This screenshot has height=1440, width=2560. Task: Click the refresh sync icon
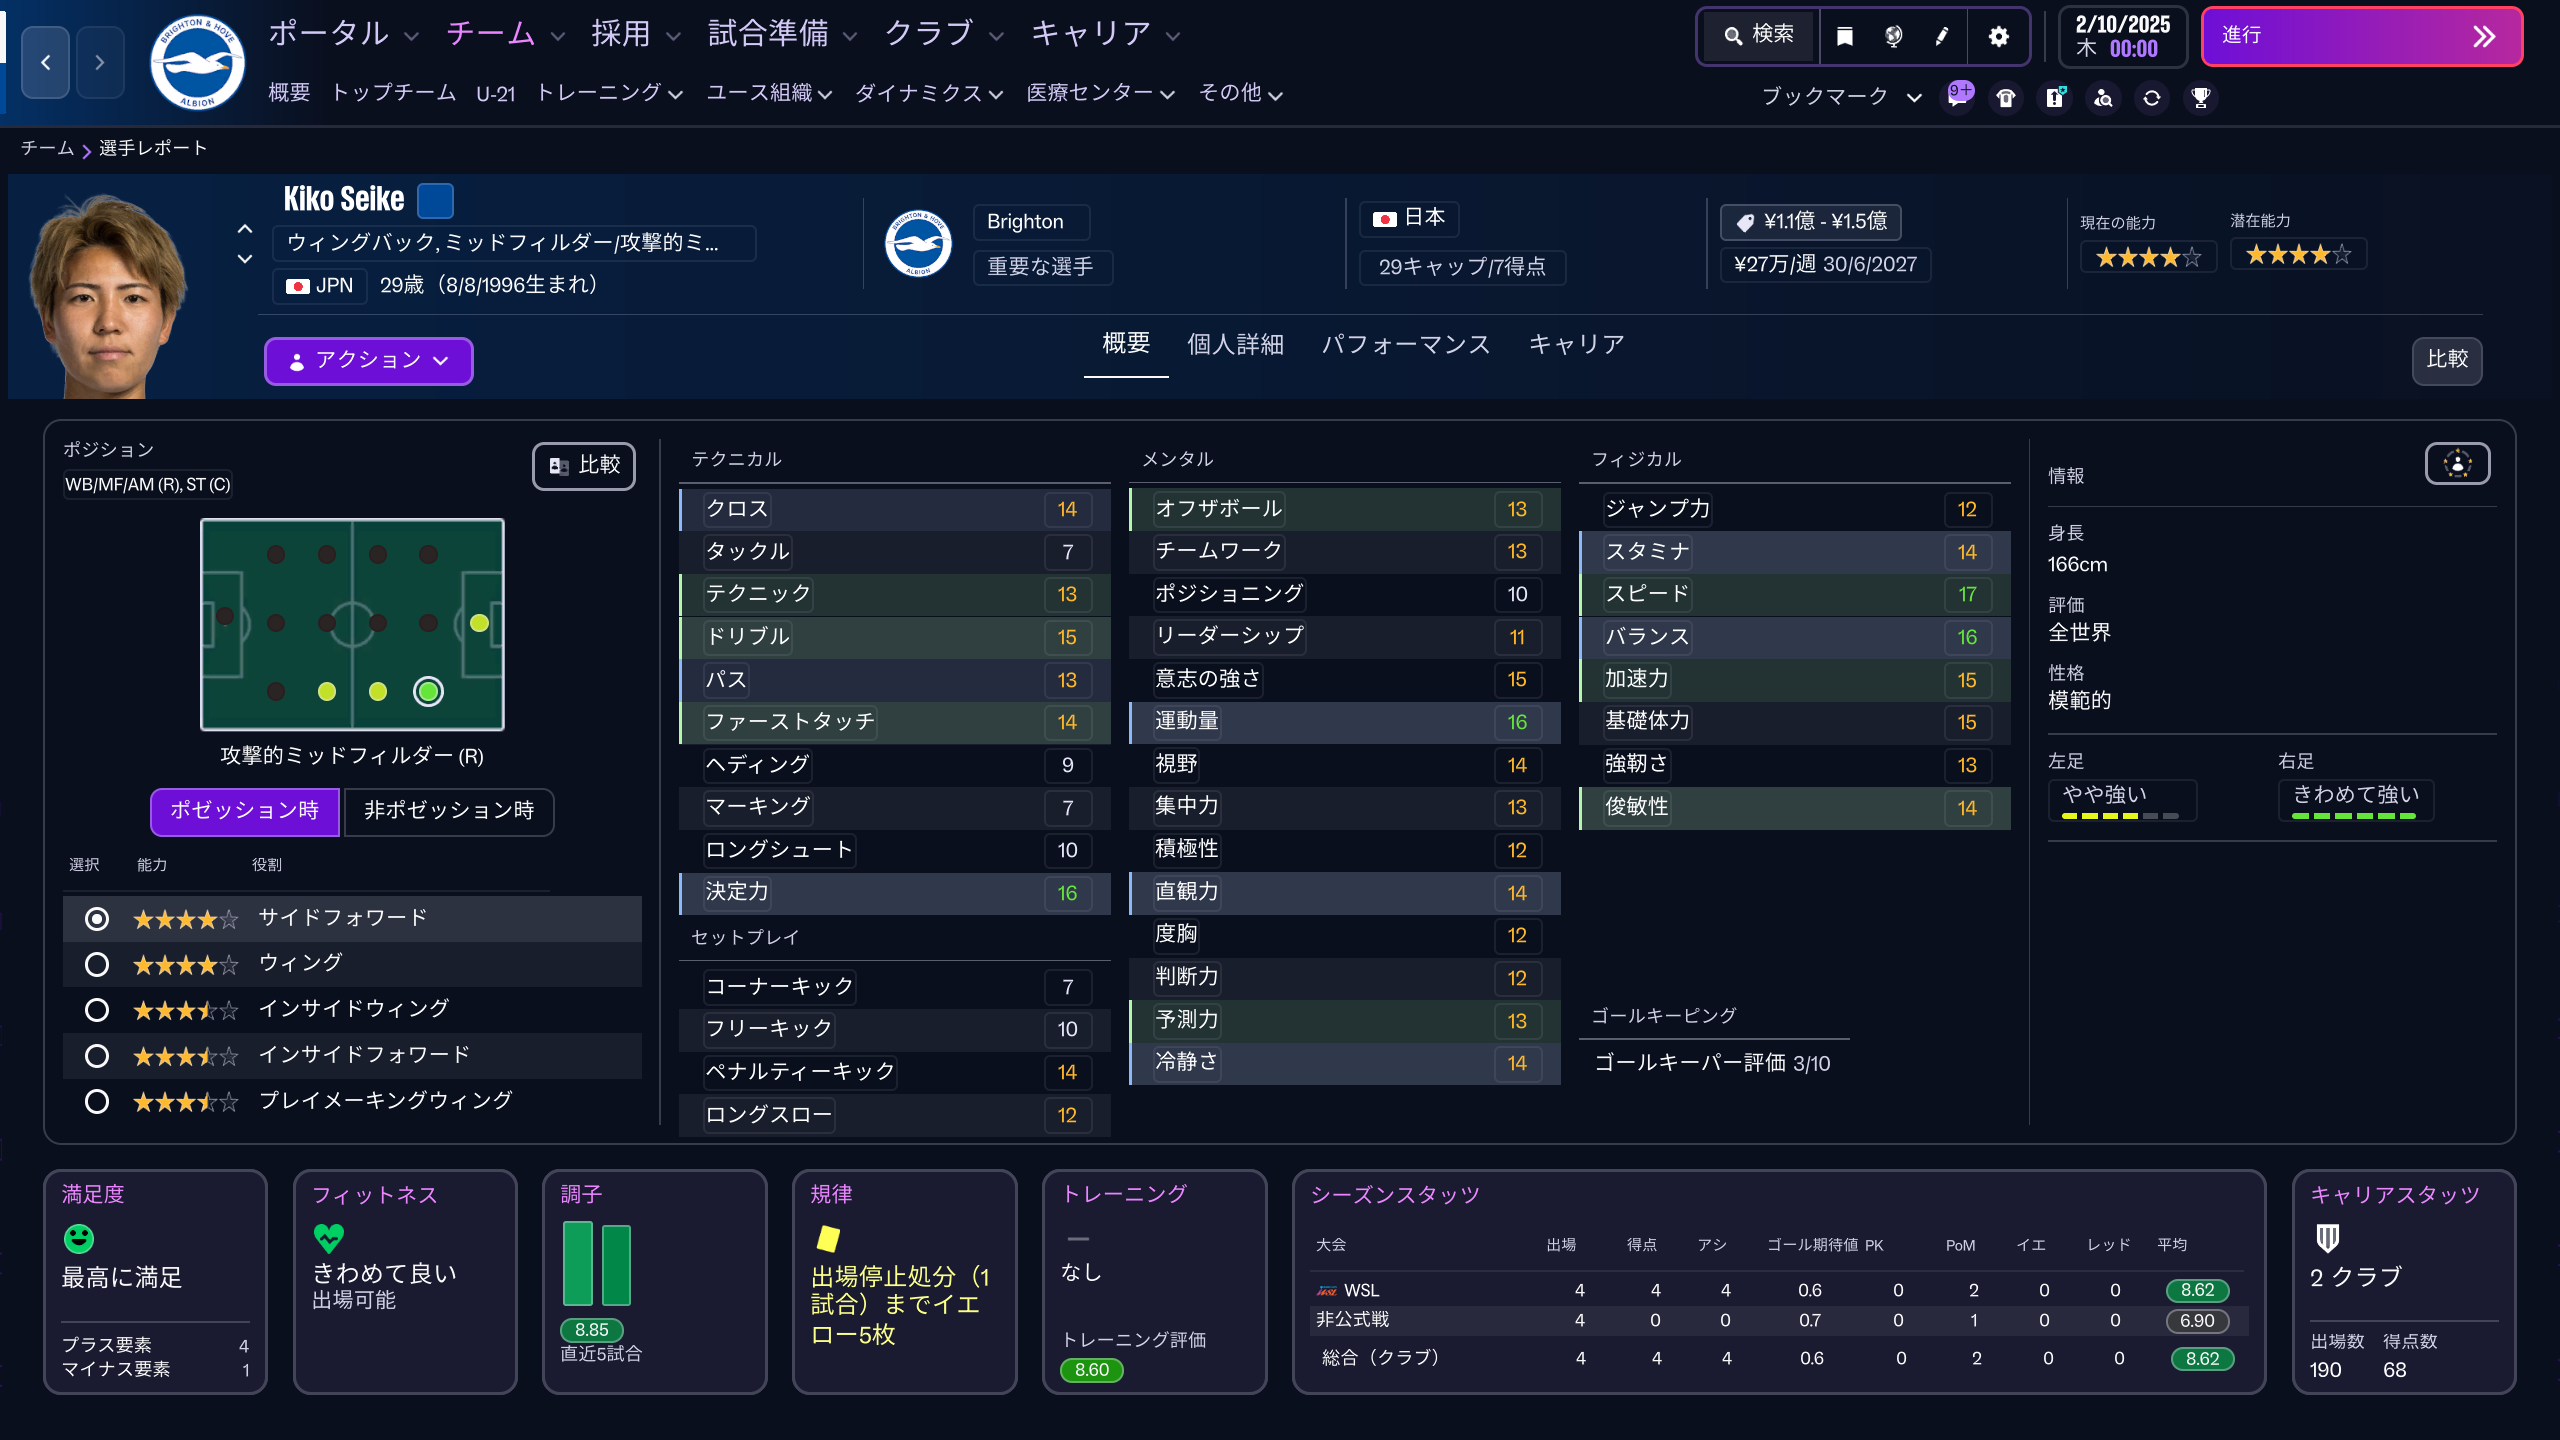click(x=2151, y=98)
